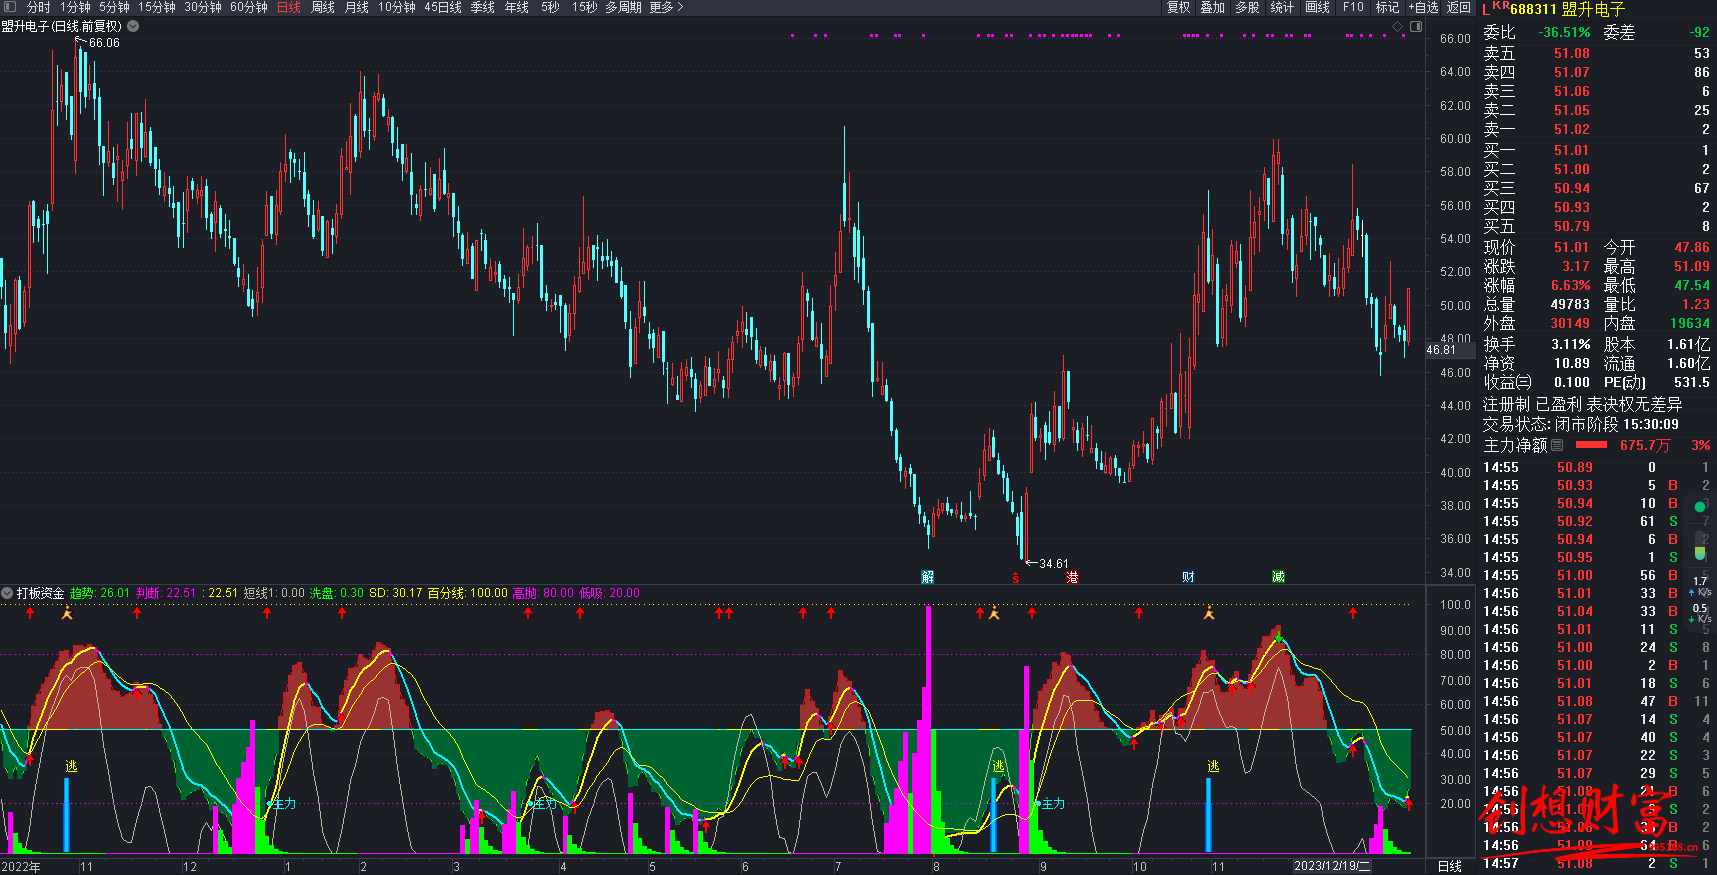Open the 统计 statistics button
The width and height of the screenshot is (1717, 875).
coord(1282,7)
